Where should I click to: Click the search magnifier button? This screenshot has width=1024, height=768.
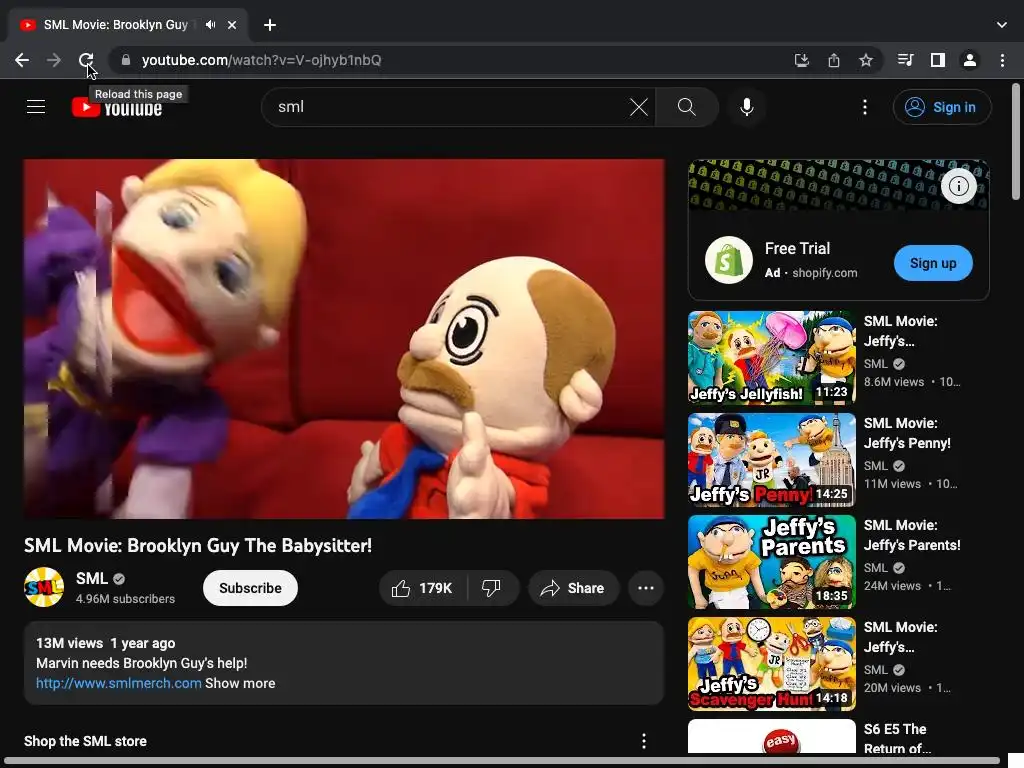(x=686, y=107)
